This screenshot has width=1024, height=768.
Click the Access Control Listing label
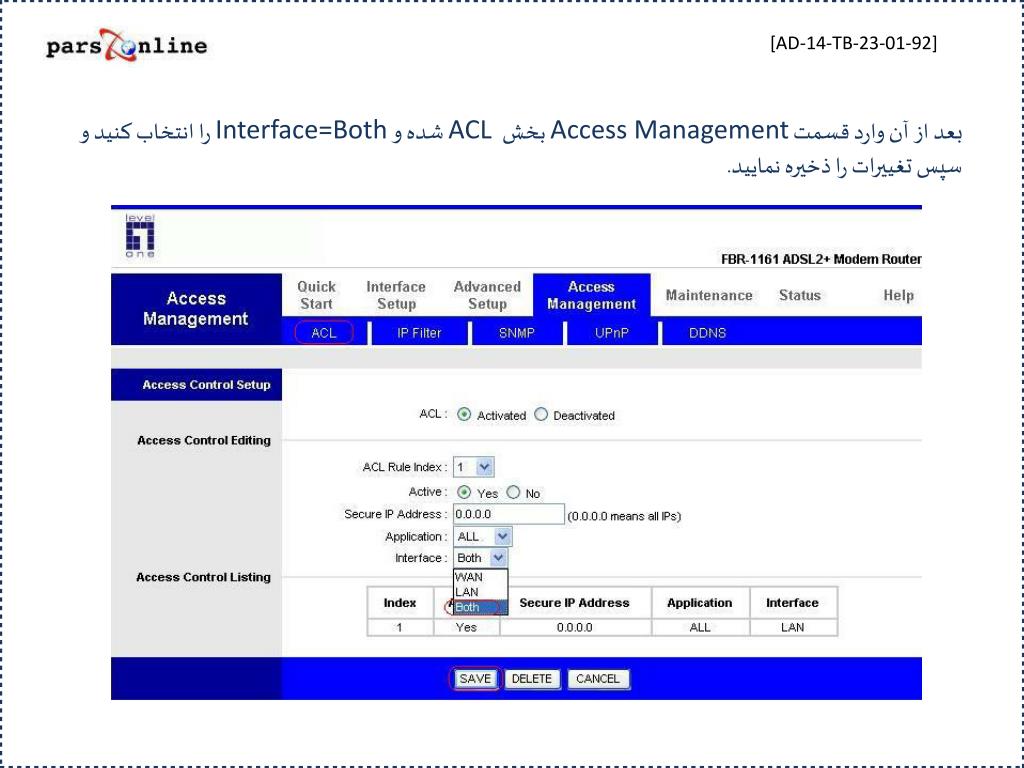tap(203, 577)
